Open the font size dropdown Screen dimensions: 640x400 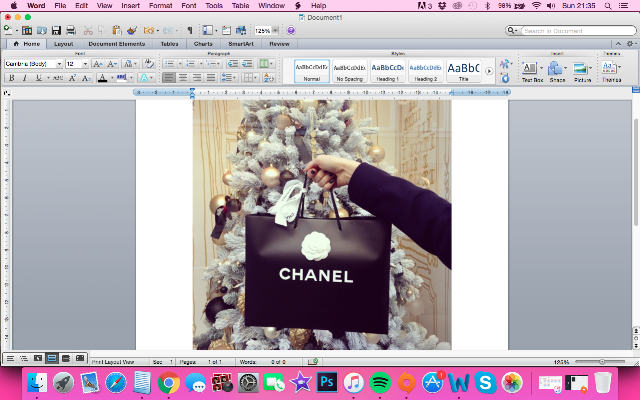point(85,64)
